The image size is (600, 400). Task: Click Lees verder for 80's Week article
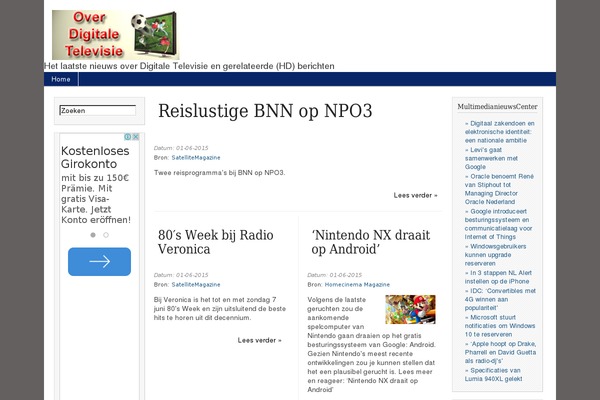tap(259, 340)
